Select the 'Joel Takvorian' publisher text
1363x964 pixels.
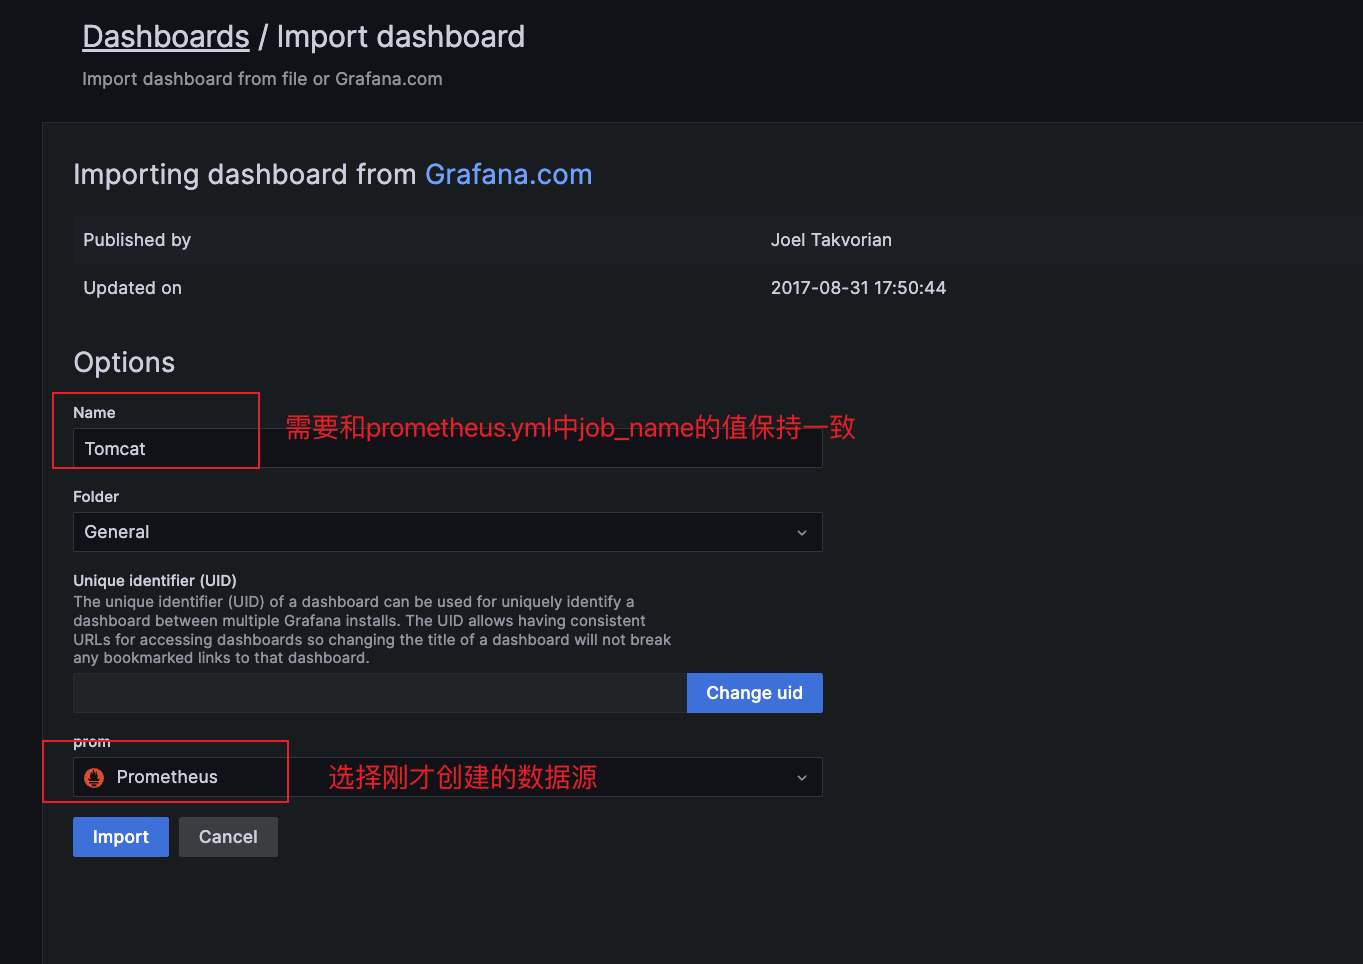[x=831, y=240]
